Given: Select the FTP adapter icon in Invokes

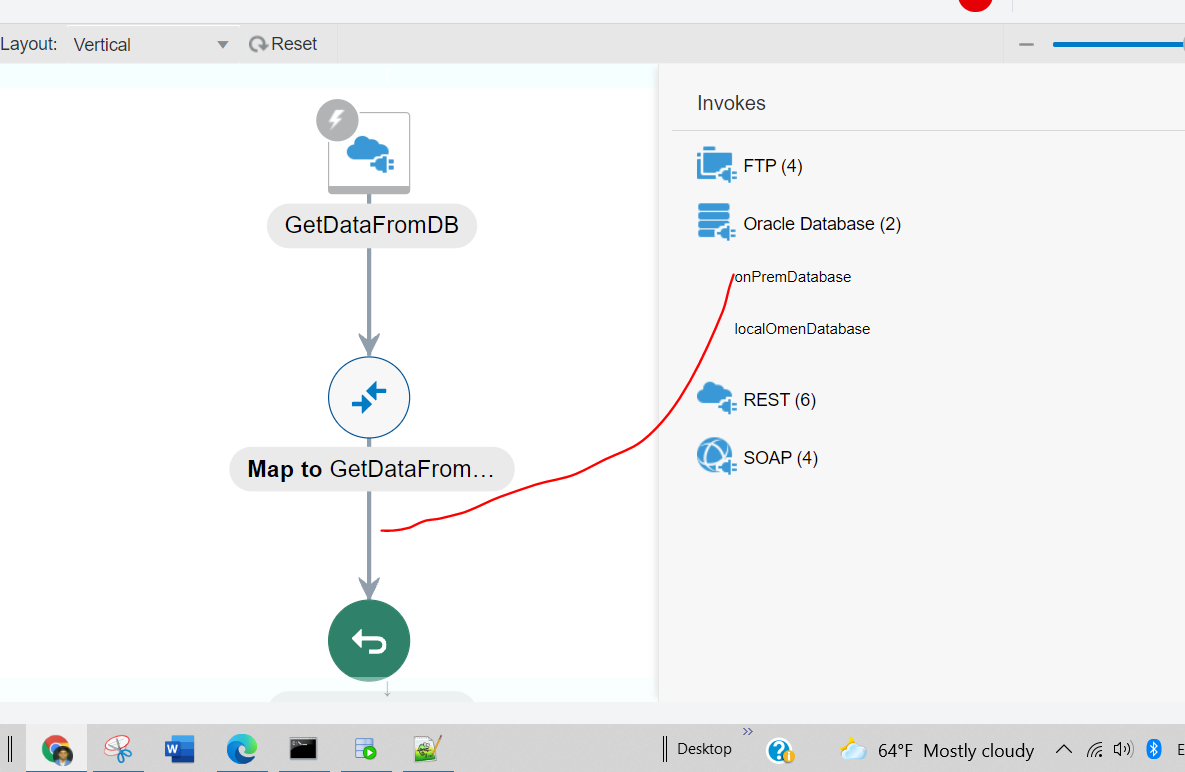Looking at the screenshot, I should (x=715, y=164).
